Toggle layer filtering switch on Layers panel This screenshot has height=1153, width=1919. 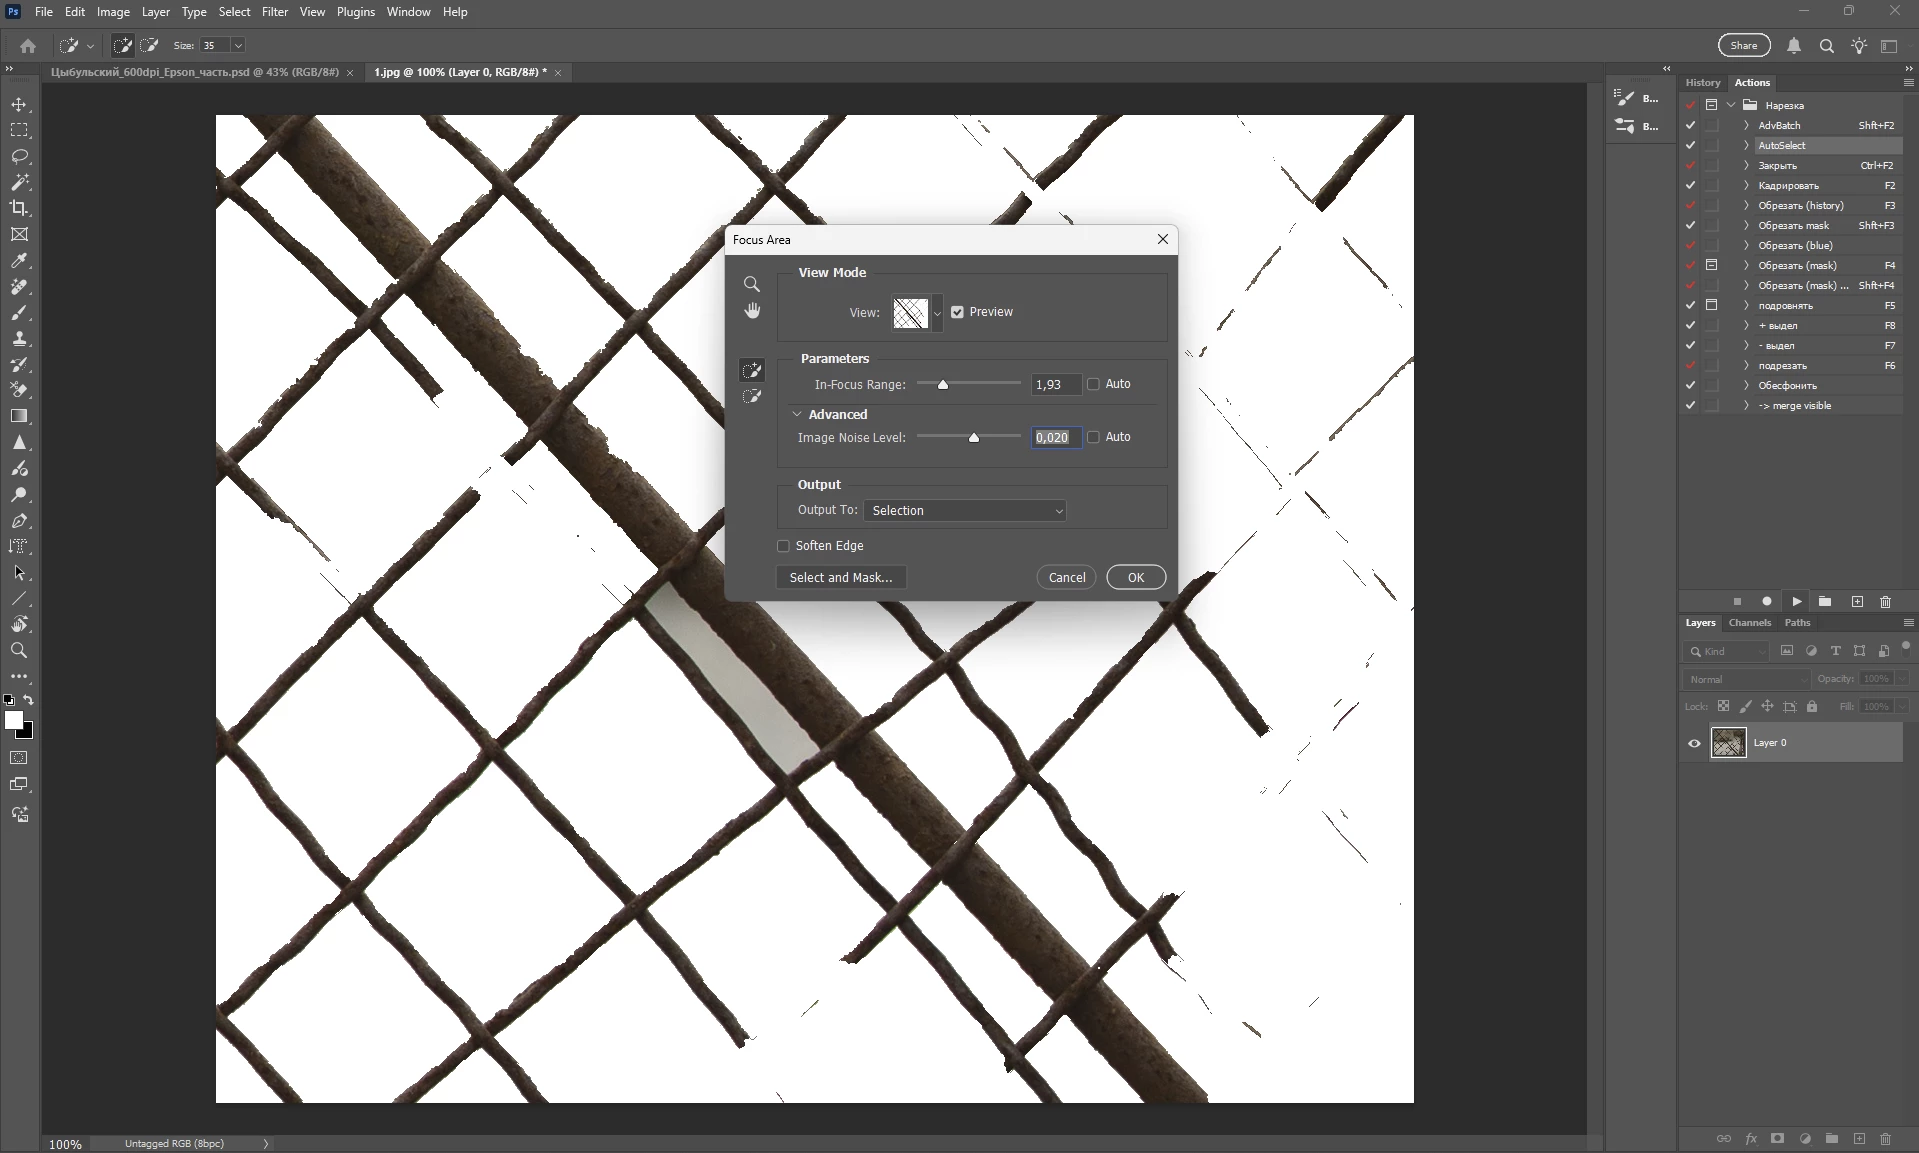point(1906,648)
